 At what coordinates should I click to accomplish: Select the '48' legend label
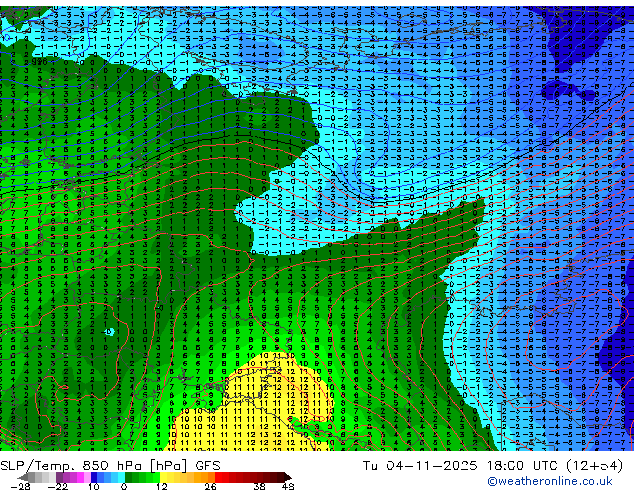tap(288, 486)
